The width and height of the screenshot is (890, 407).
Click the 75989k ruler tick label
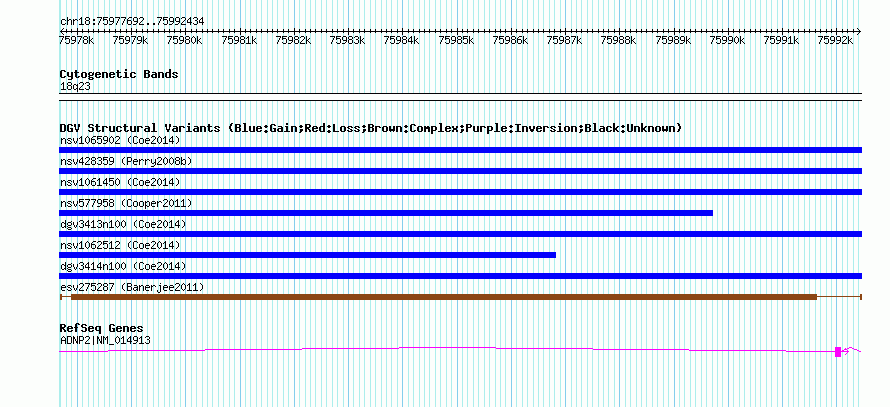(673, 40)
